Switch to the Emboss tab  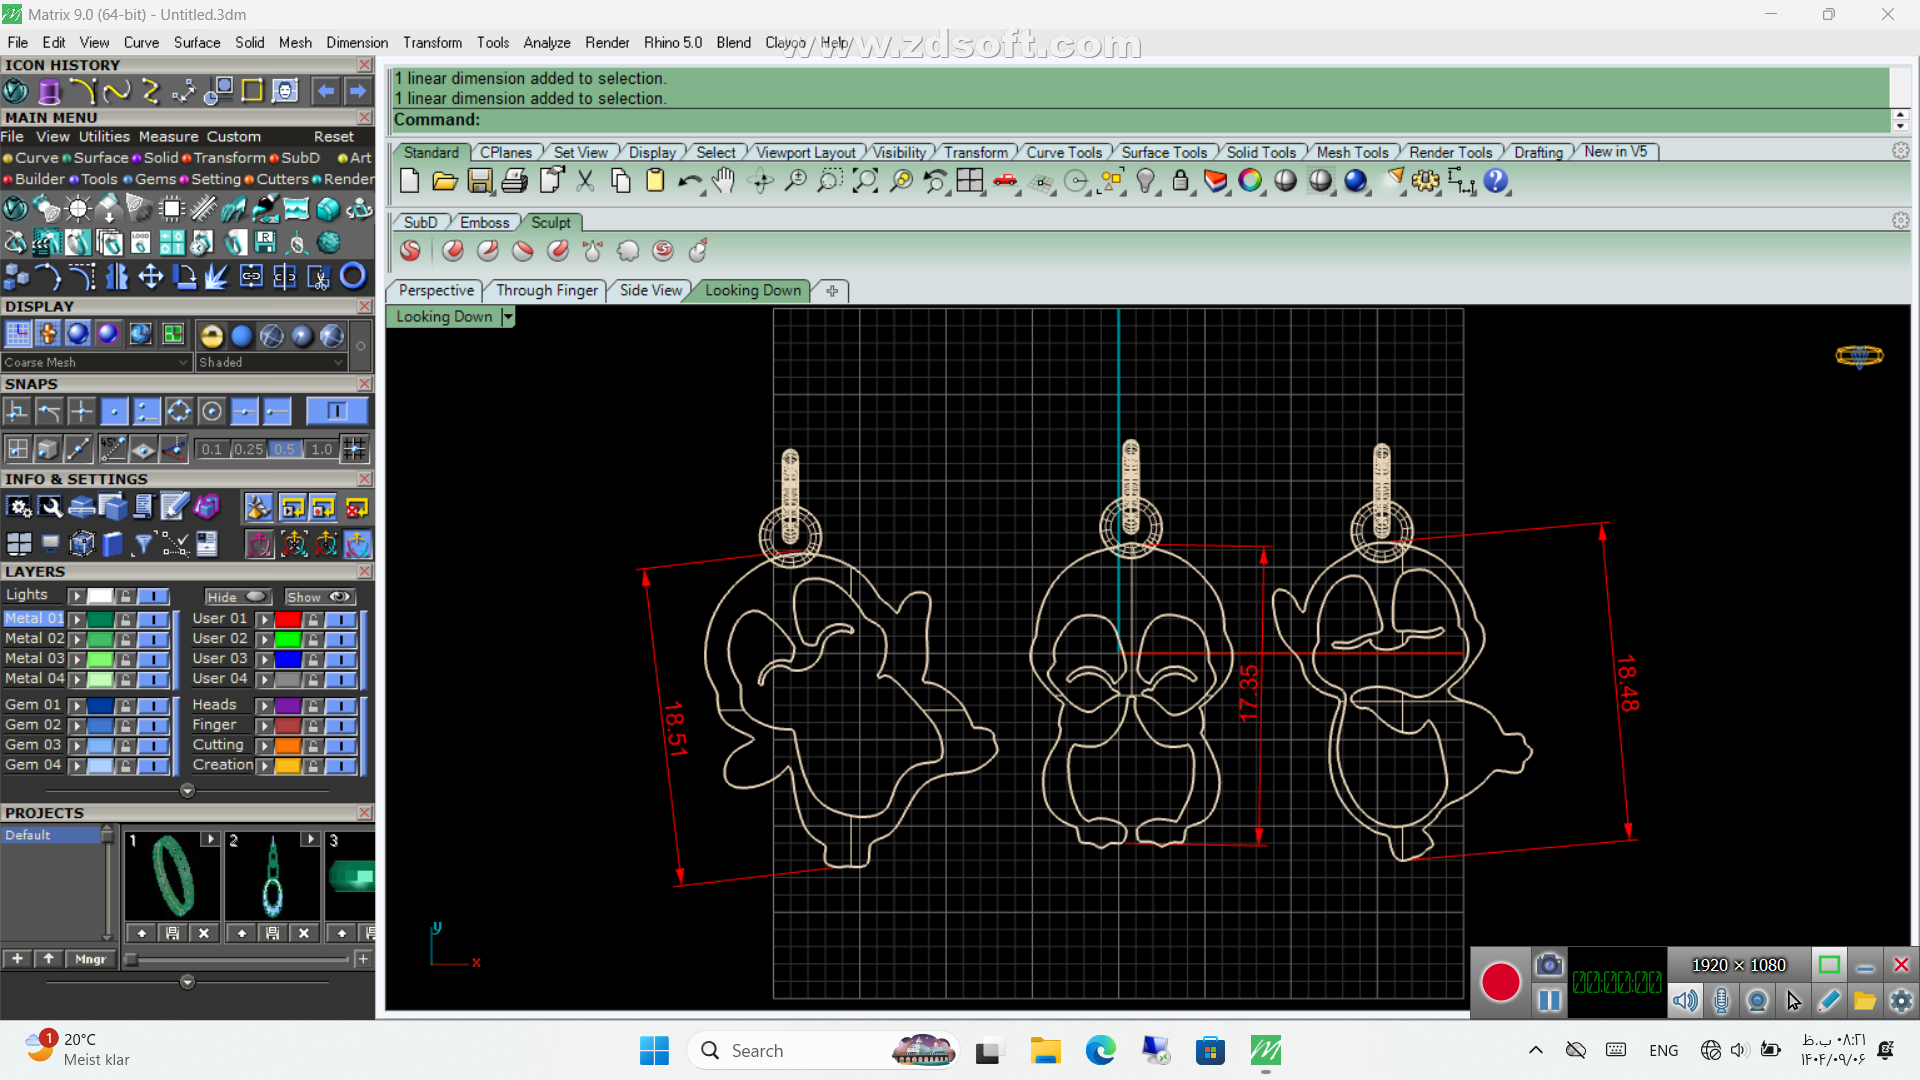(484, 222)
